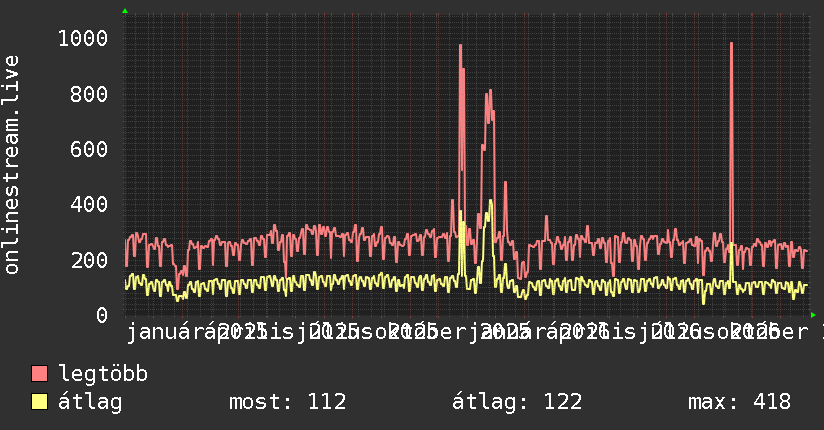Click the y-axis label 1000
The height and width of the screenshot is (430, 824).
point(83,38)
